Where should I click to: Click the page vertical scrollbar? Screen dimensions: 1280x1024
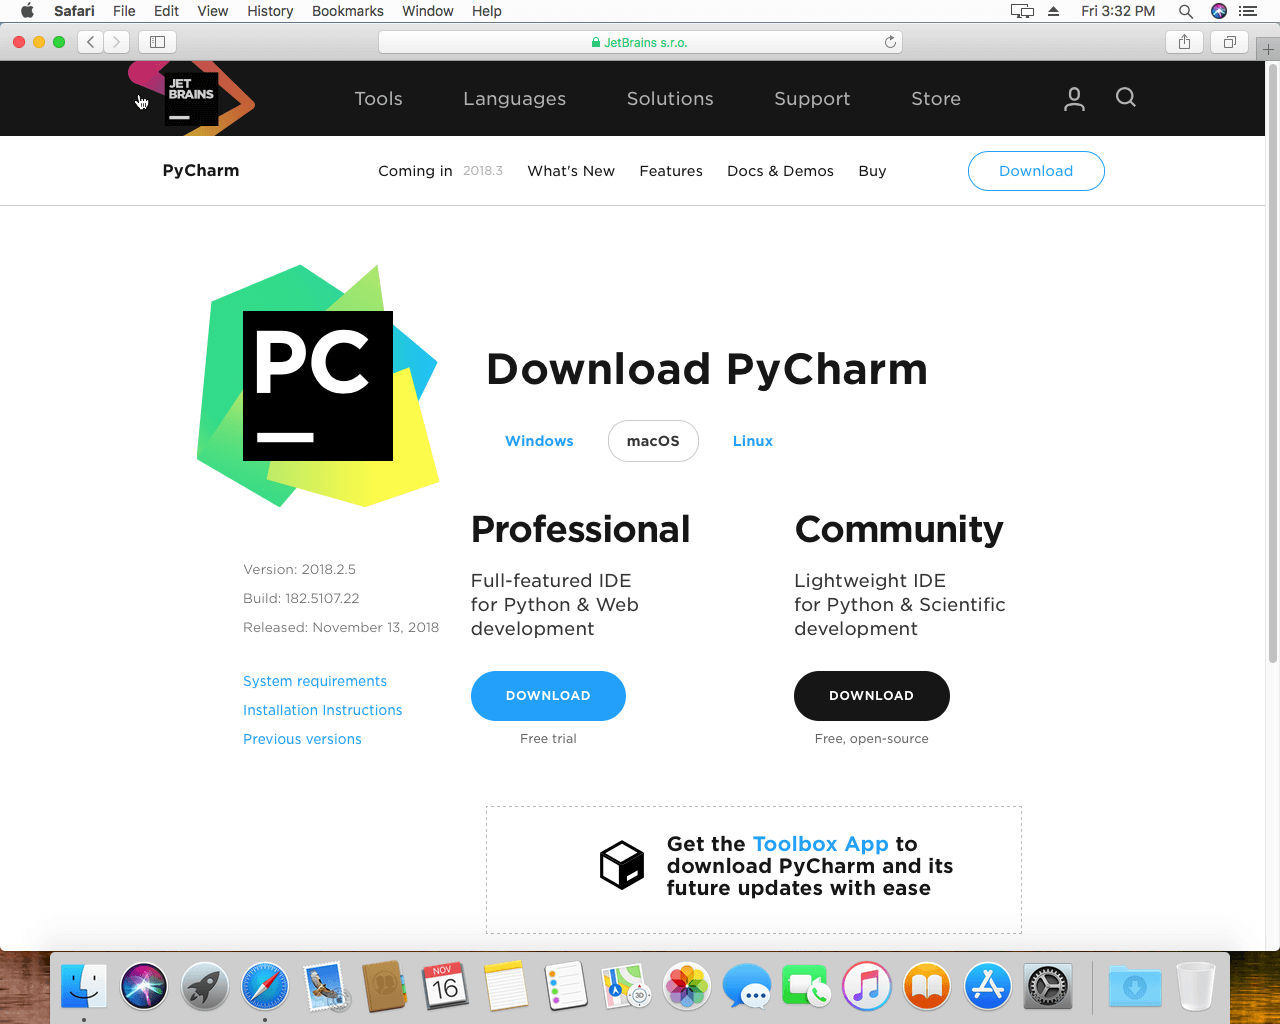1273,364
